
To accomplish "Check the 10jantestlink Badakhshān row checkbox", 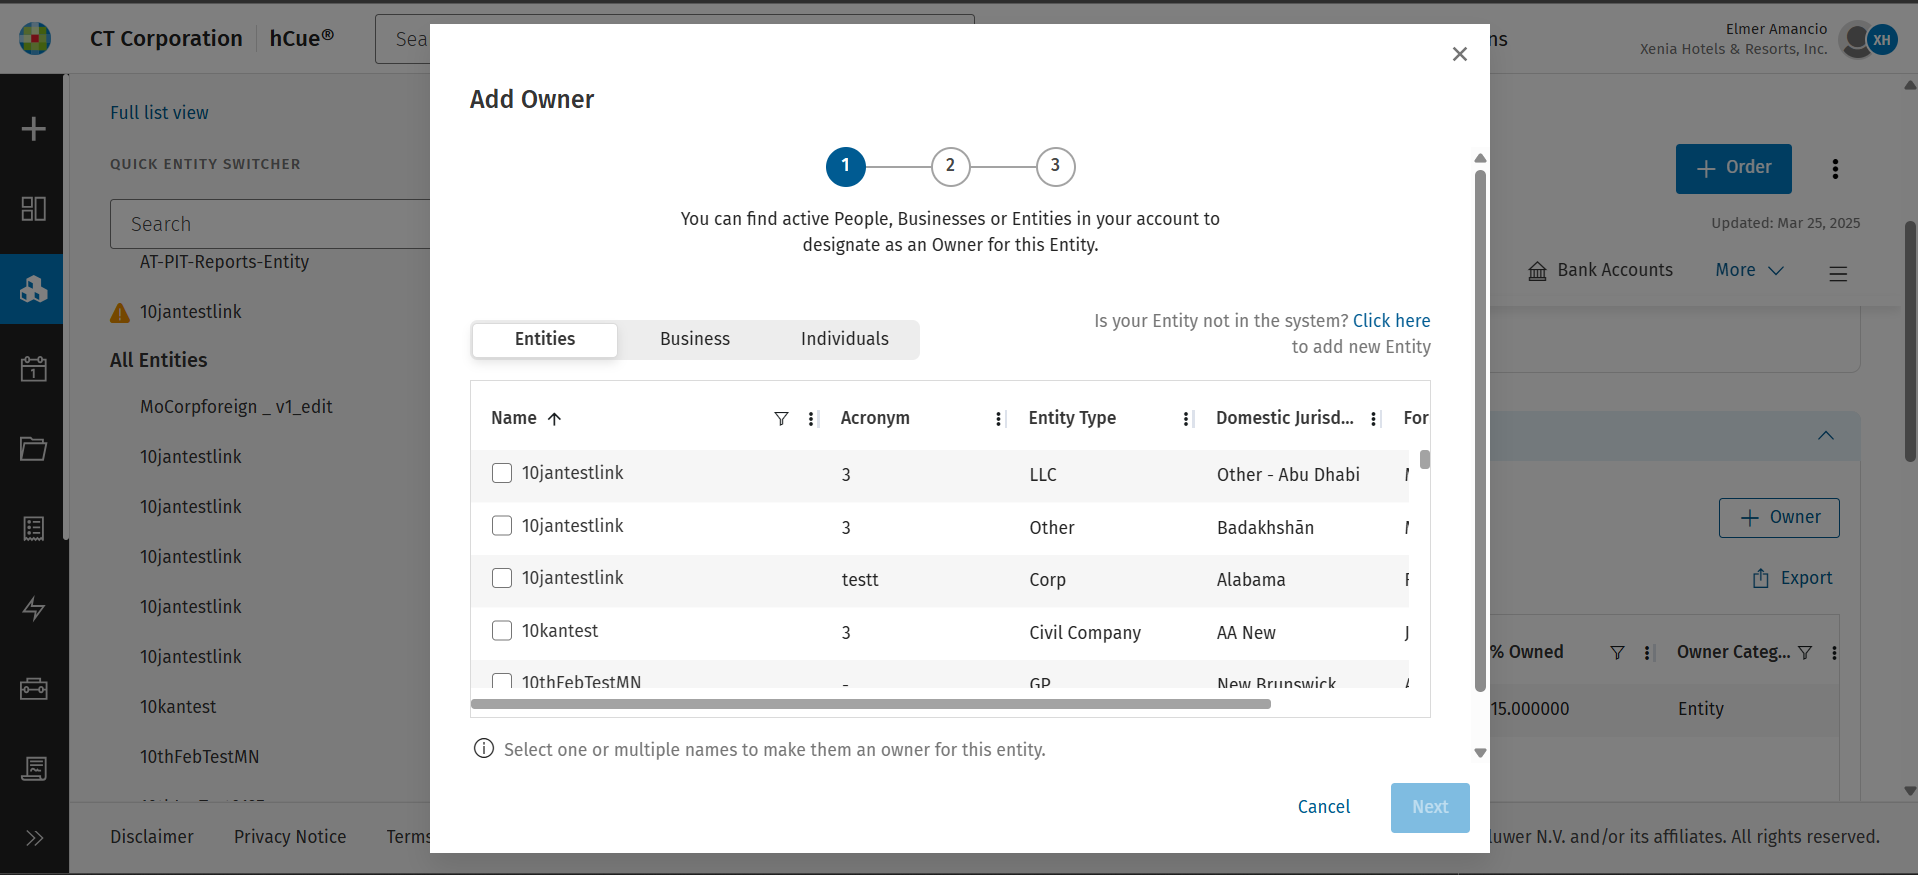I will [x=502, y=526].
